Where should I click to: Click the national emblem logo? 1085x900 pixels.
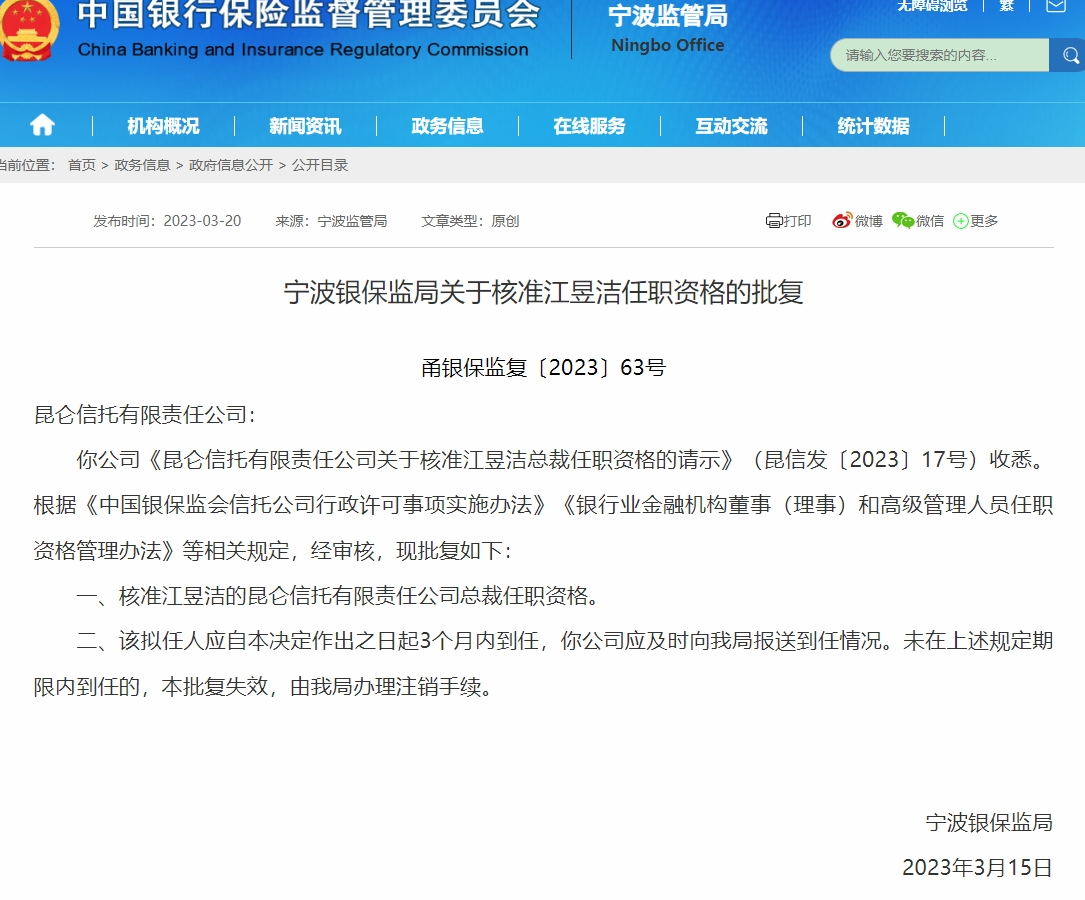(x=28, y=31)
